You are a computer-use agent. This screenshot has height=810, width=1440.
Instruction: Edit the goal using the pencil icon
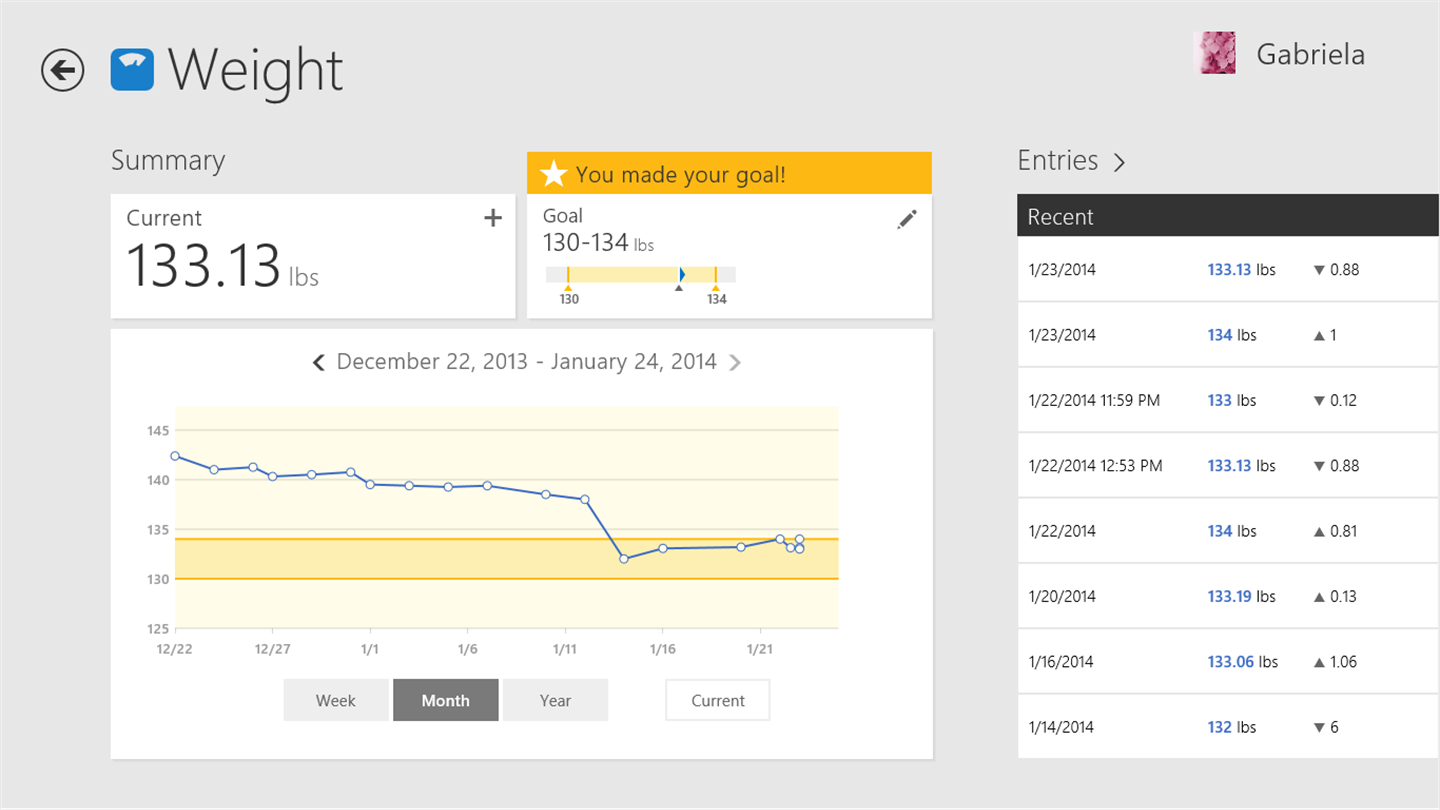pyautogui.click(x=907, y=220)
